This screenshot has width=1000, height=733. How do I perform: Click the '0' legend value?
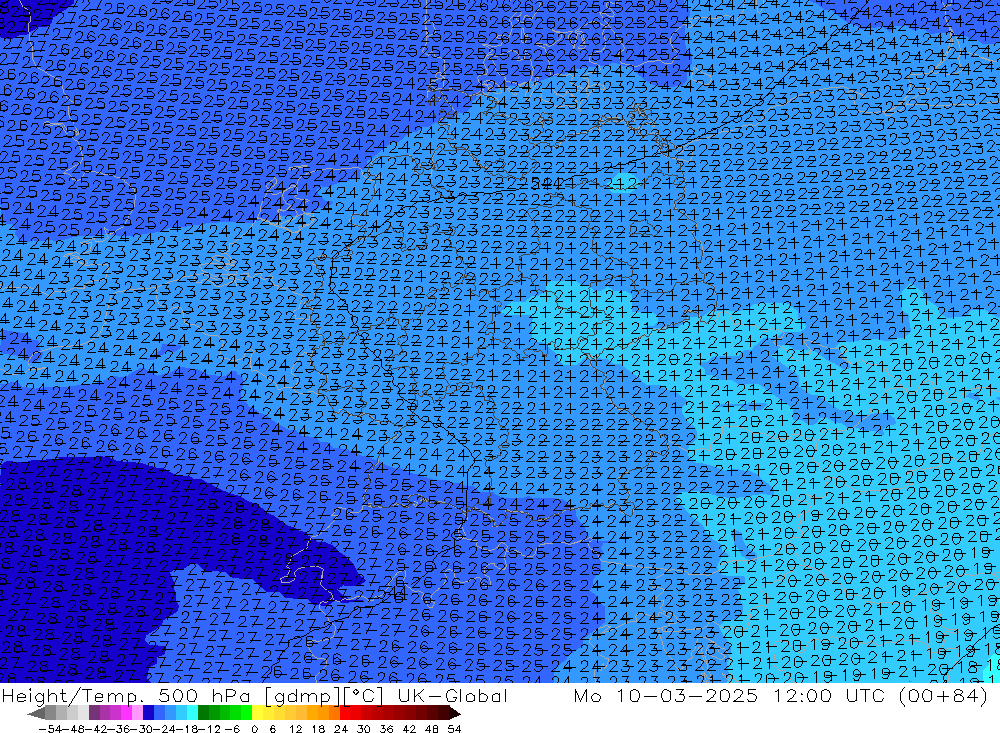click(x=254, y=729)
